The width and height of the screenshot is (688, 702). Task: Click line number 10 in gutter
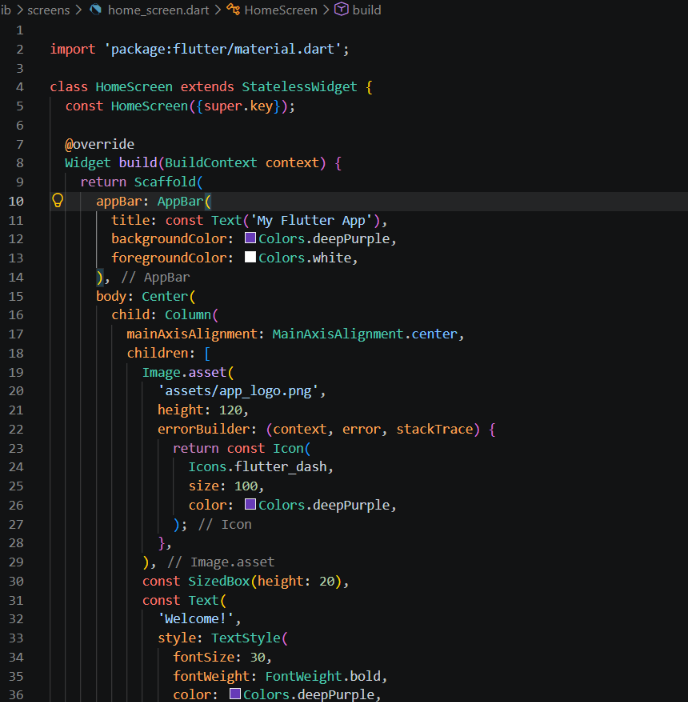pyautogui.click(x=16, y=201)
